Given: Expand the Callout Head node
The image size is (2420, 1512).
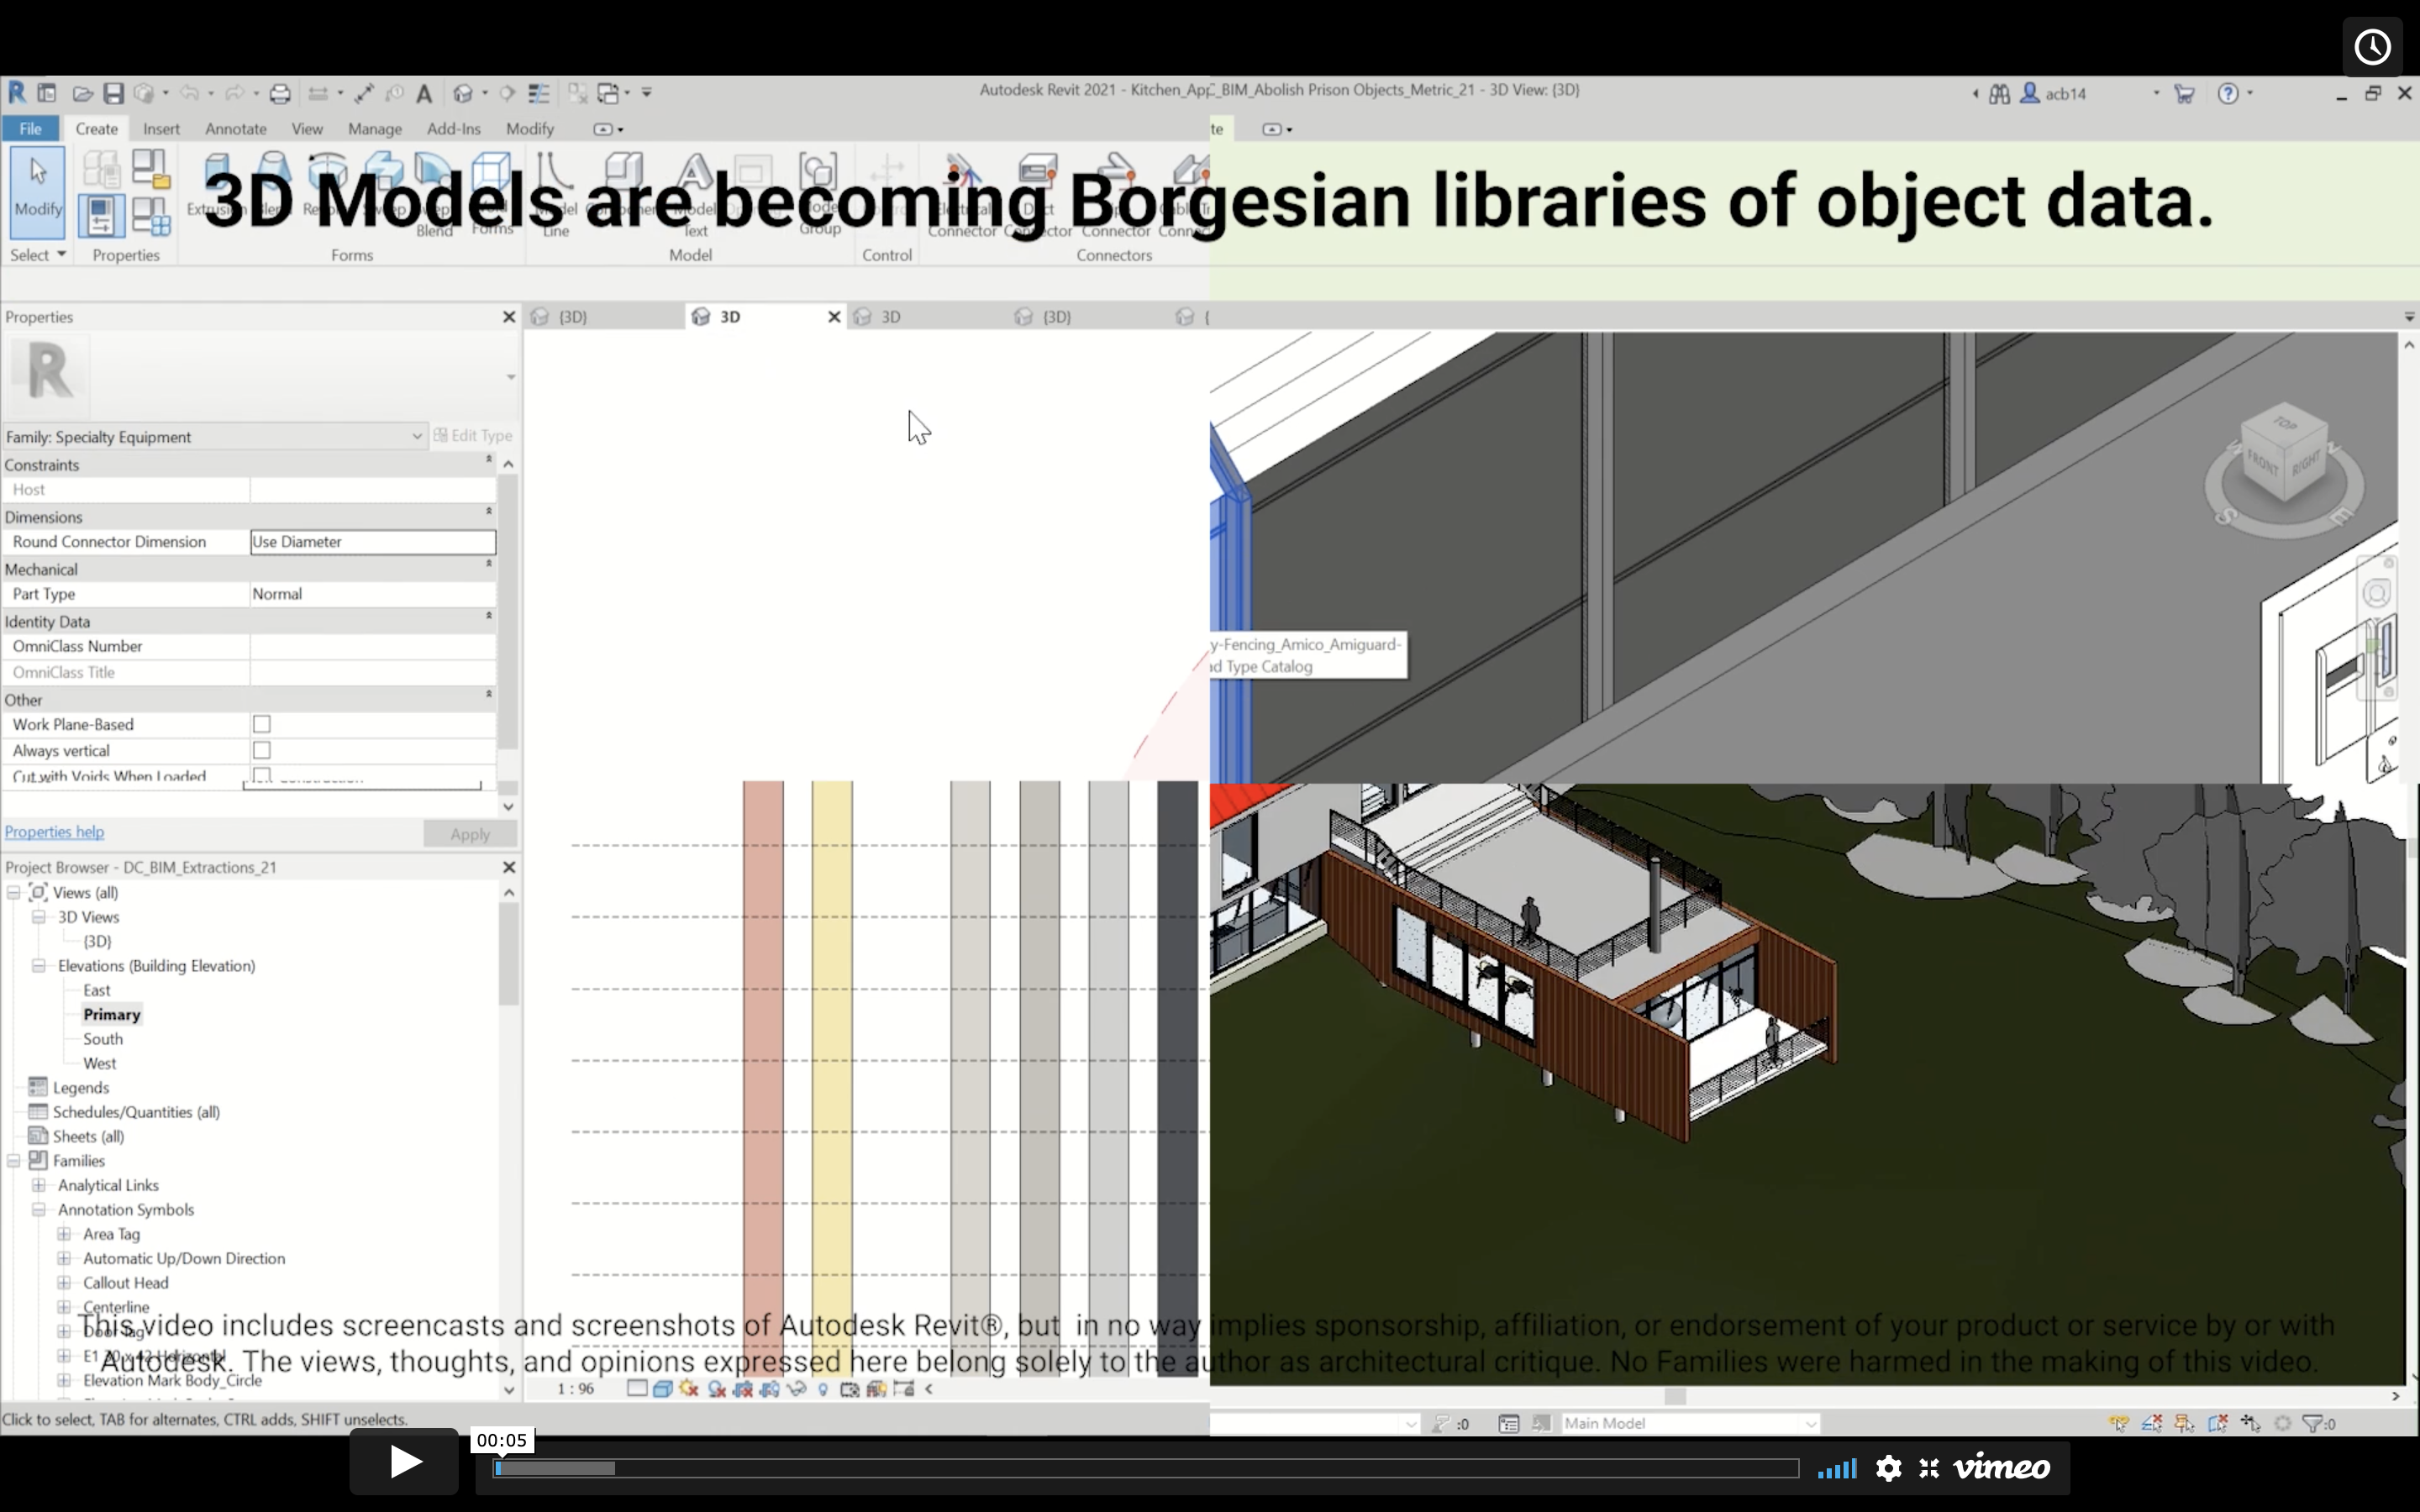Looking at the screenshot, I should (64, 1283).
